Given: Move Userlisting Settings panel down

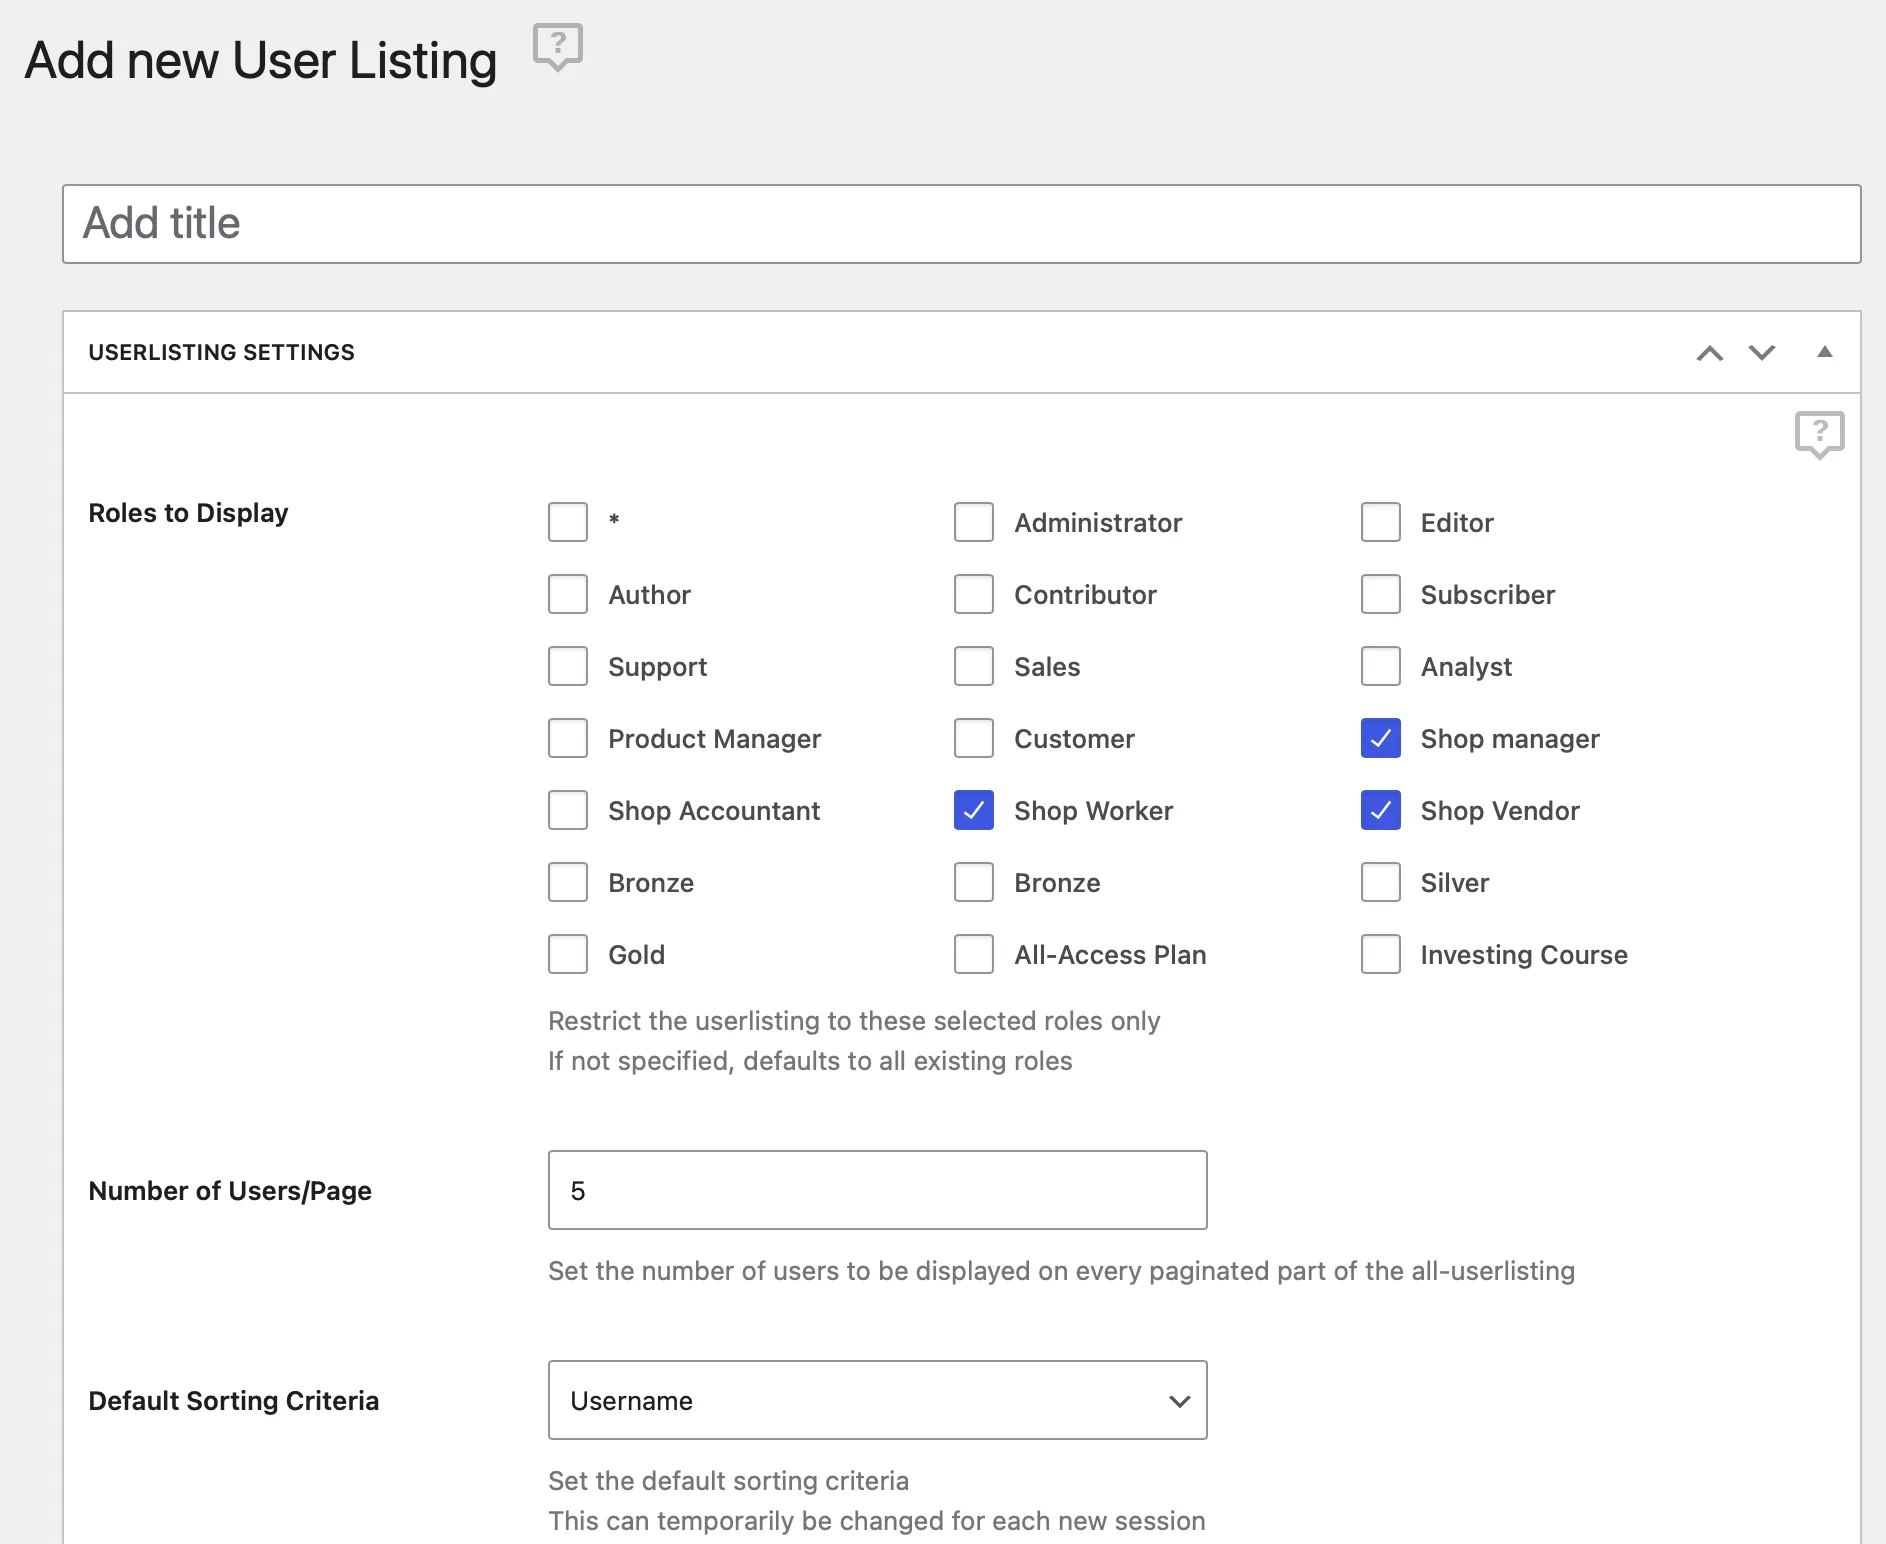Looking at the screenshot, I should pyautogui.click(x=1762, y=352).
